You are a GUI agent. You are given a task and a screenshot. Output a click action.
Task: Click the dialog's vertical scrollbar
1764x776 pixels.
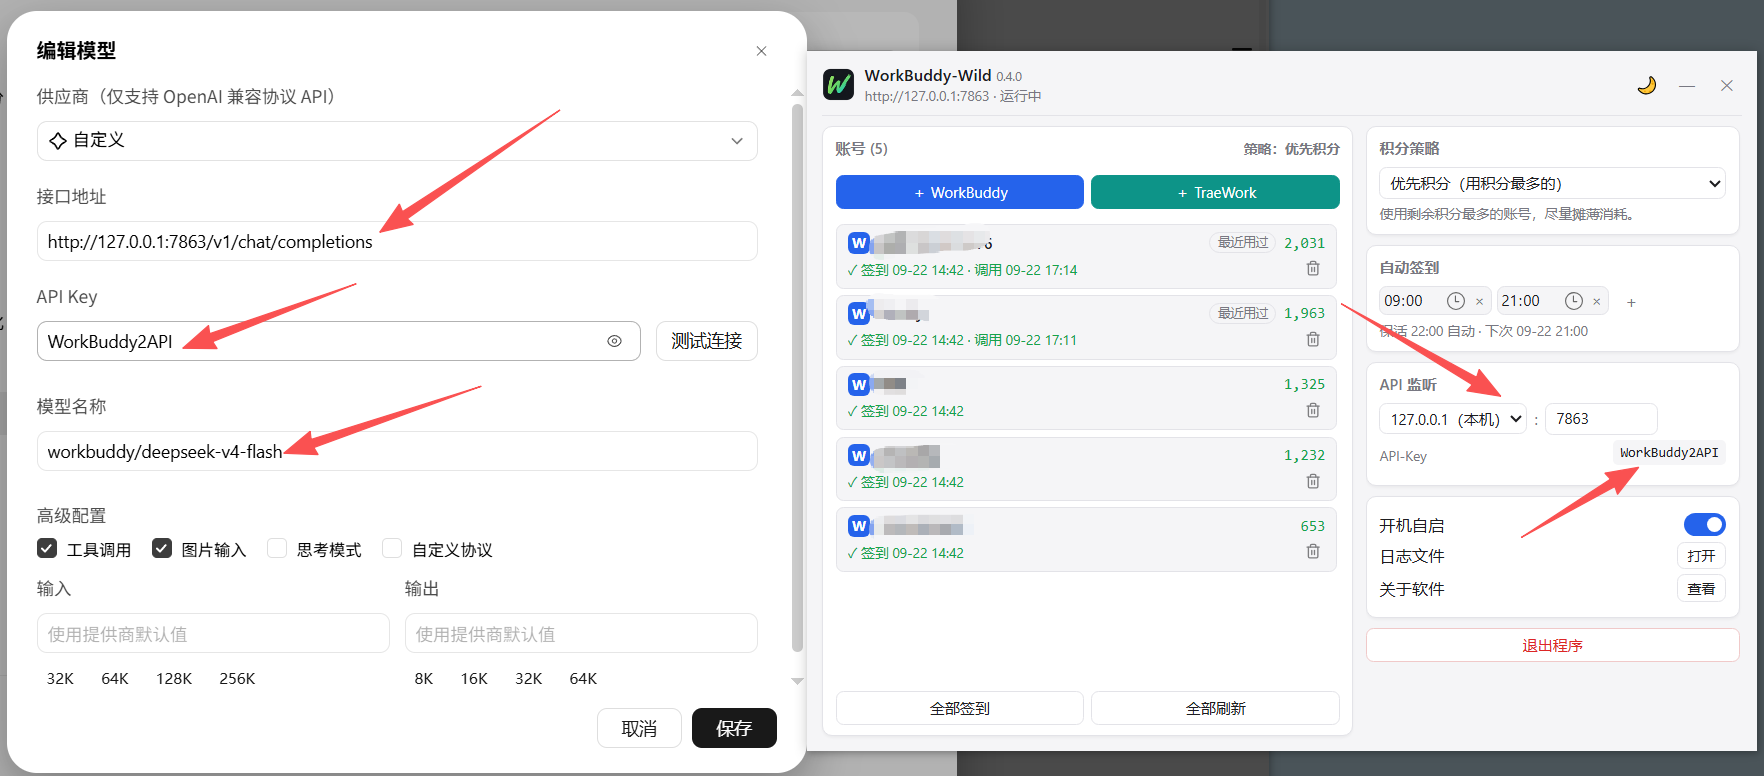(x=797, y=380)
